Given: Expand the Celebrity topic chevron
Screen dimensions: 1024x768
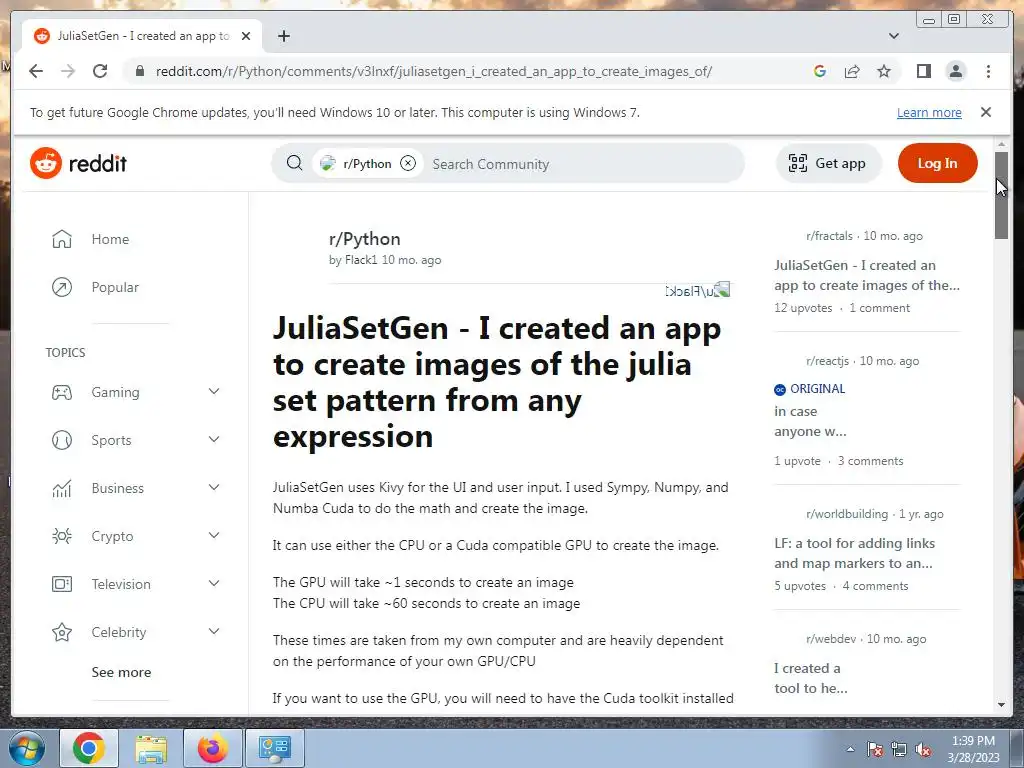Looking at the screenshot, I should 214,631.
